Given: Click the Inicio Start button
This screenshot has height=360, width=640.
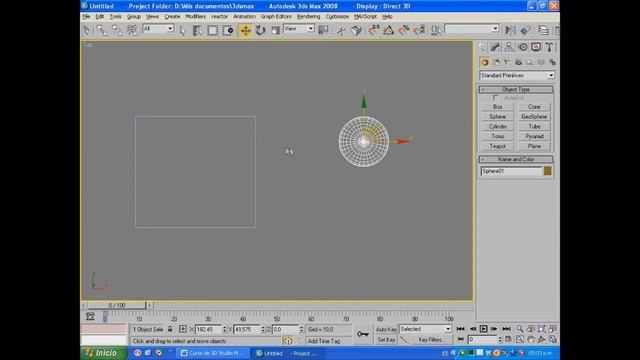Looking at the screenshot, I should (x=104, y=353).
